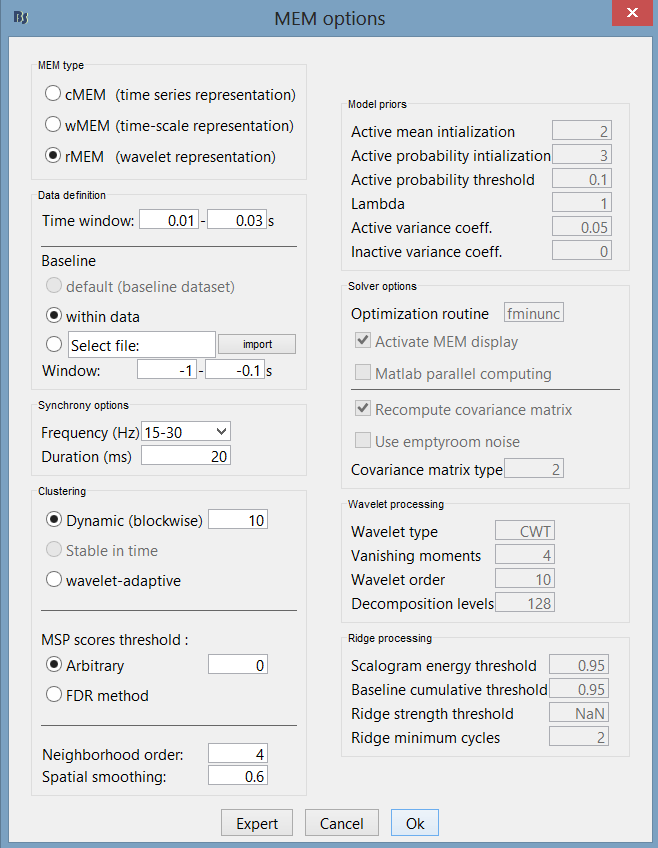Select wMEM time-scale representation
Image resolution: width=658 pixels, height=848 pixels.
pyautogui.click(x=53, y=126)
